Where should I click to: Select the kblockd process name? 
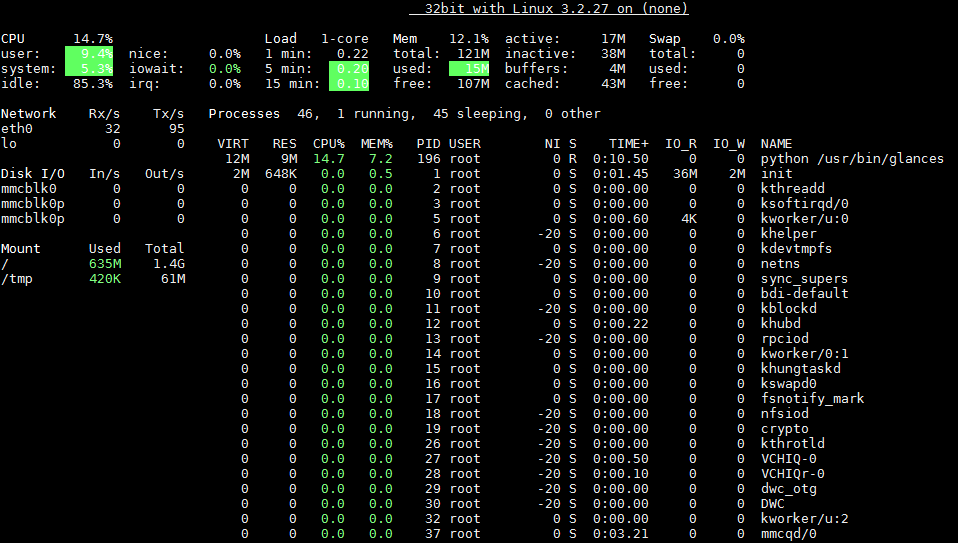tap(789, 309)
